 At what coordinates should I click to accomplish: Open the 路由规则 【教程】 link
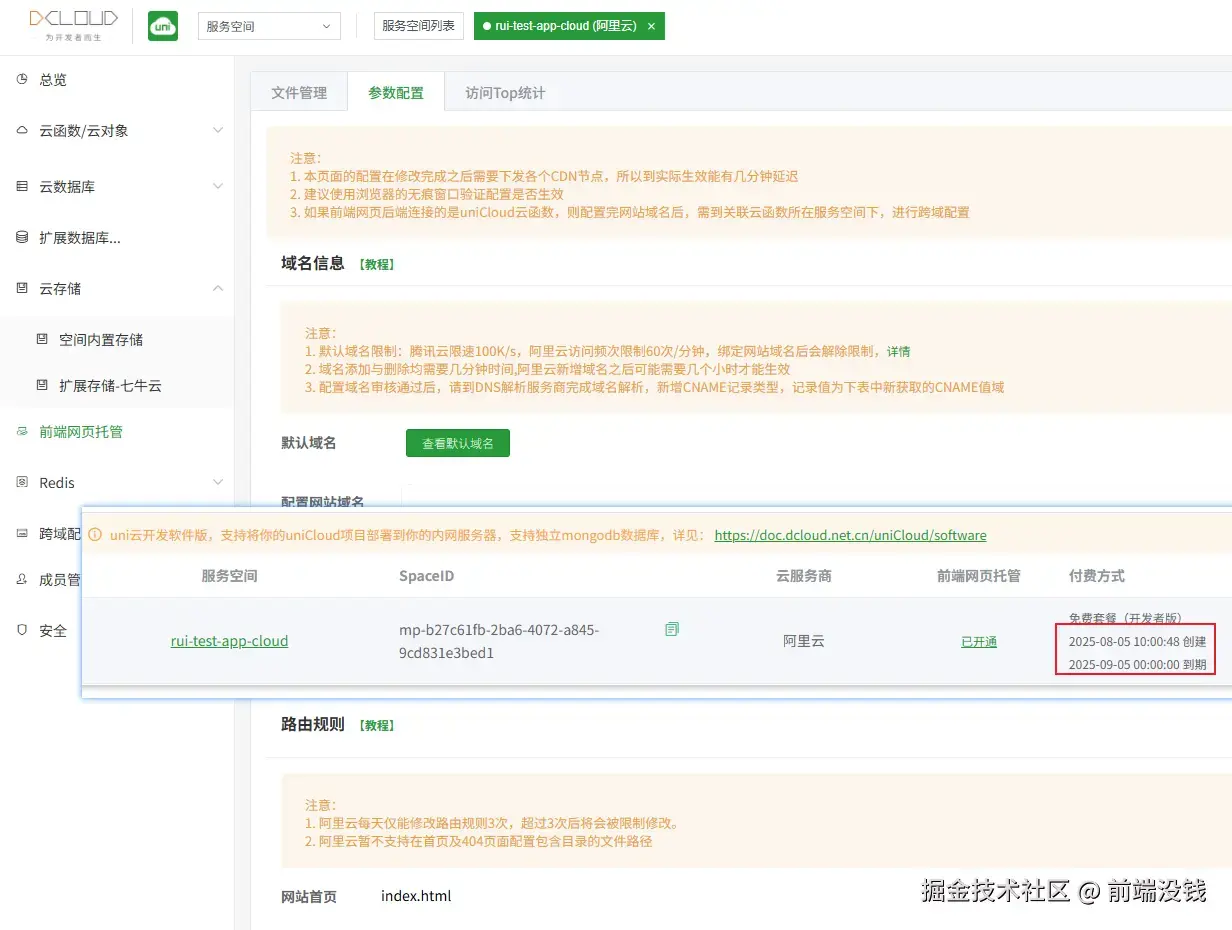click(376, 725)
